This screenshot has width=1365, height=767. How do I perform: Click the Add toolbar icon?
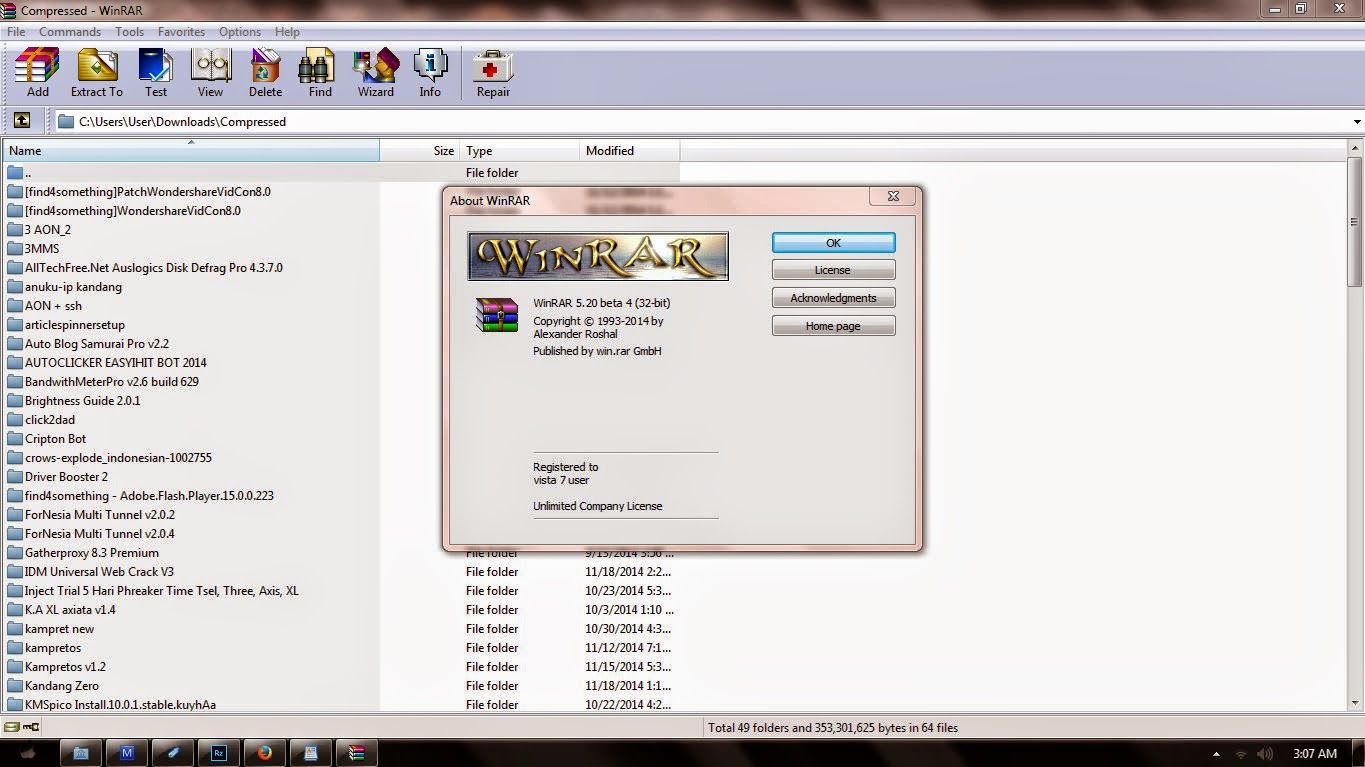pos(37,73)
